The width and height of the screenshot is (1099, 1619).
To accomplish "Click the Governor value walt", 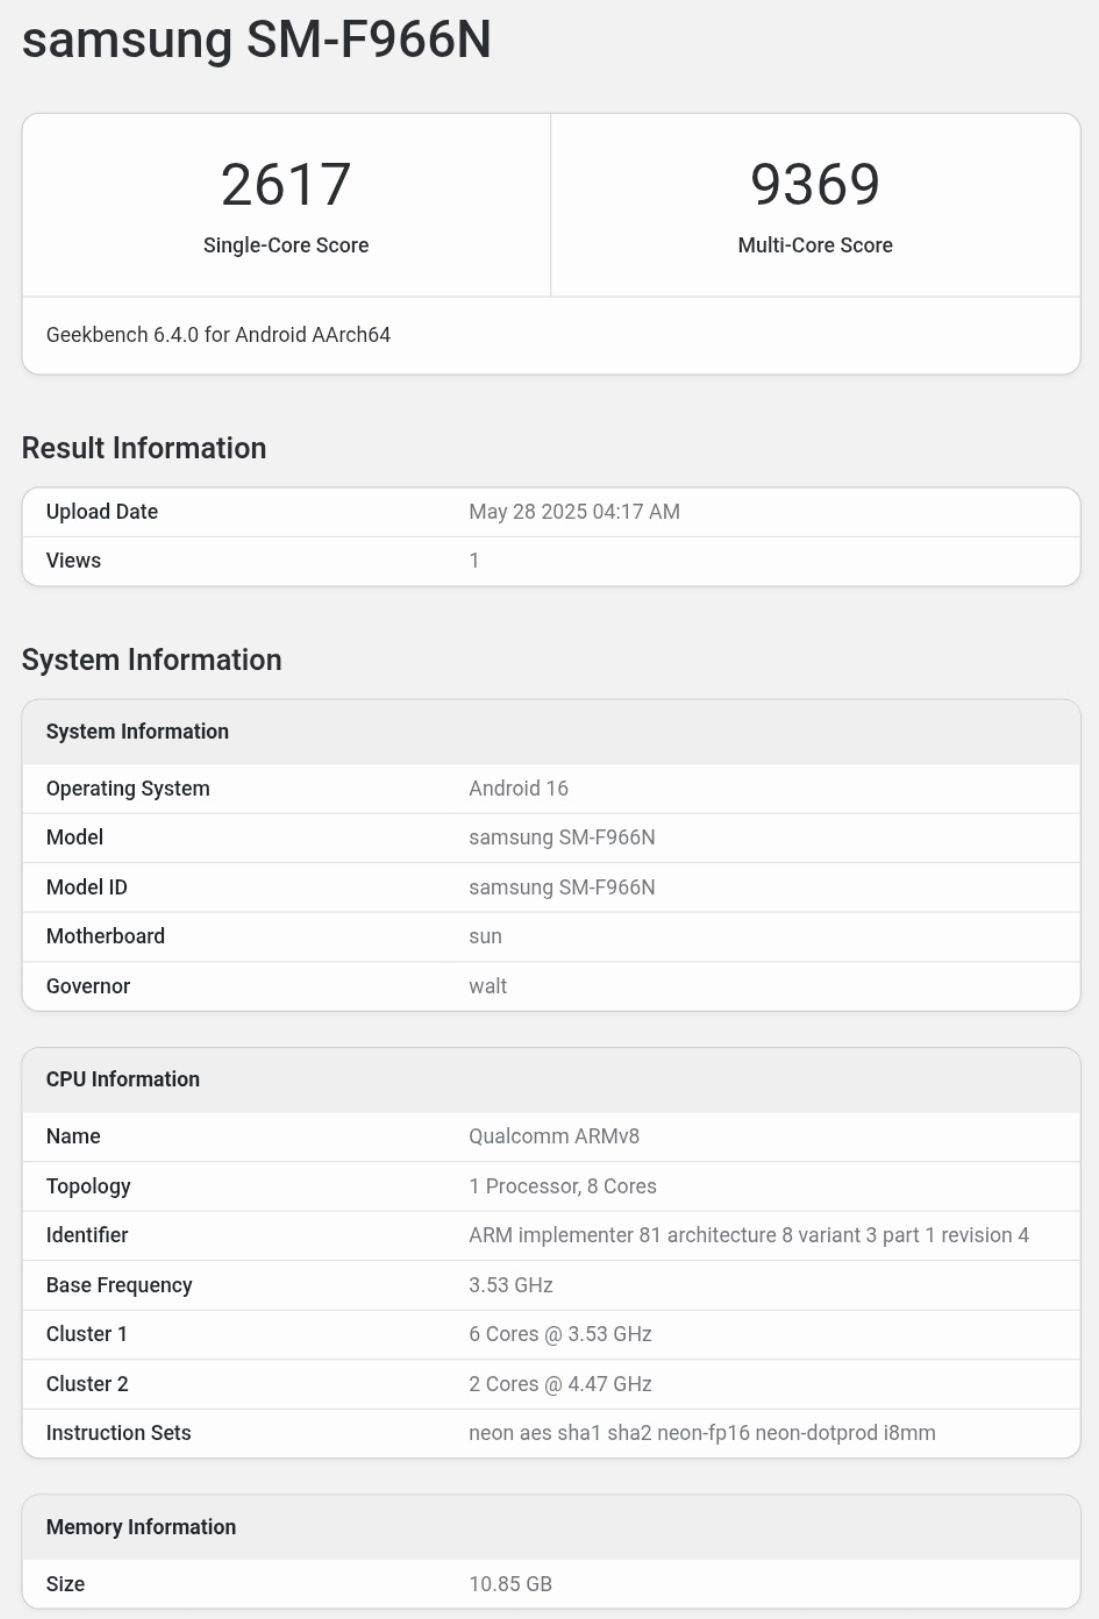I will 487,986.
